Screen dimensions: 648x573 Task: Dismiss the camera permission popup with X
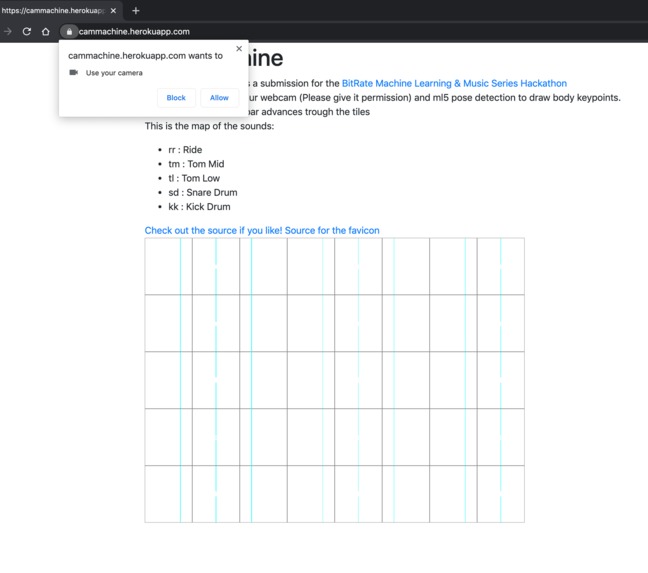click(239, 48)
